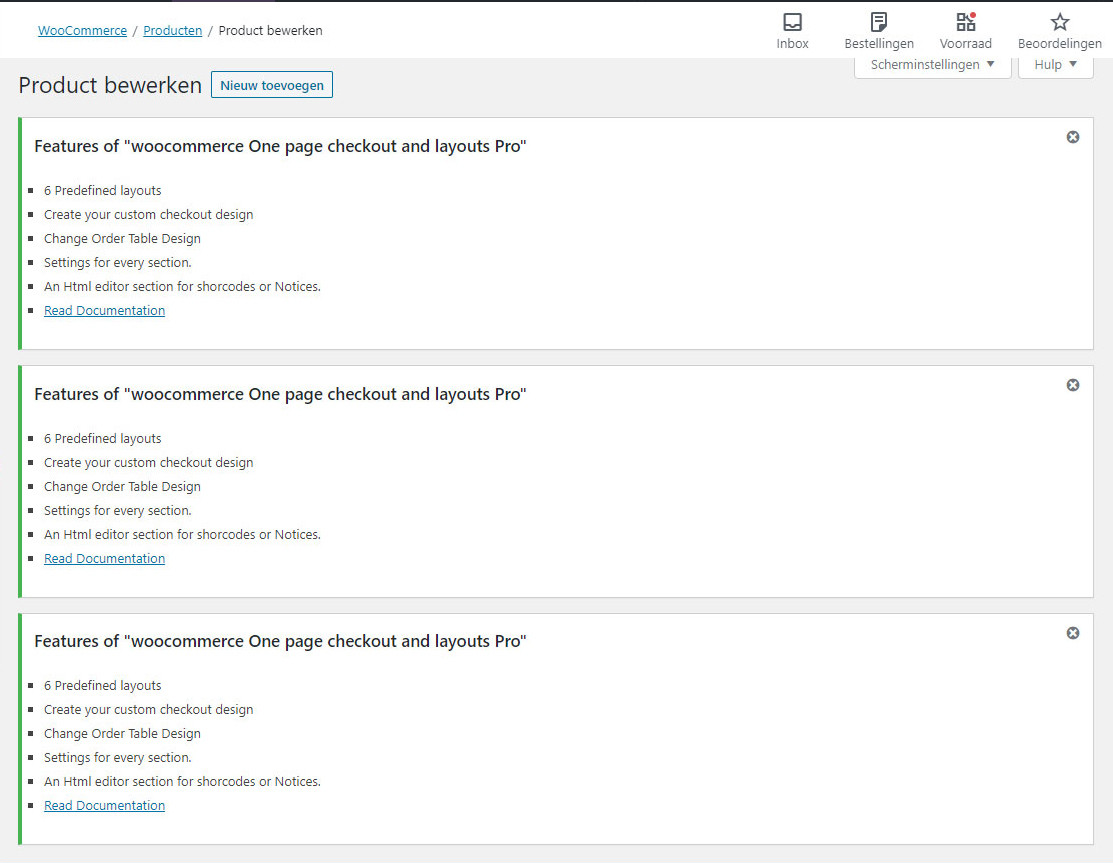Open the Voorraad stock icon

(965, 31)
